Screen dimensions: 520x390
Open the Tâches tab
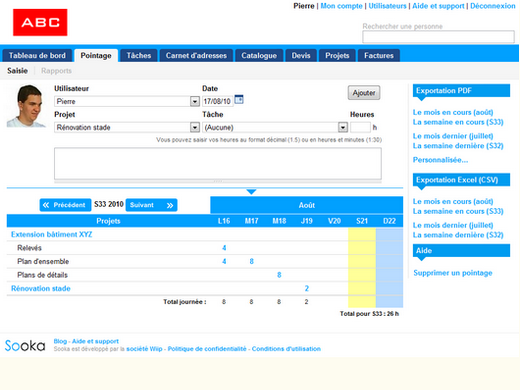tap(139, 55)
